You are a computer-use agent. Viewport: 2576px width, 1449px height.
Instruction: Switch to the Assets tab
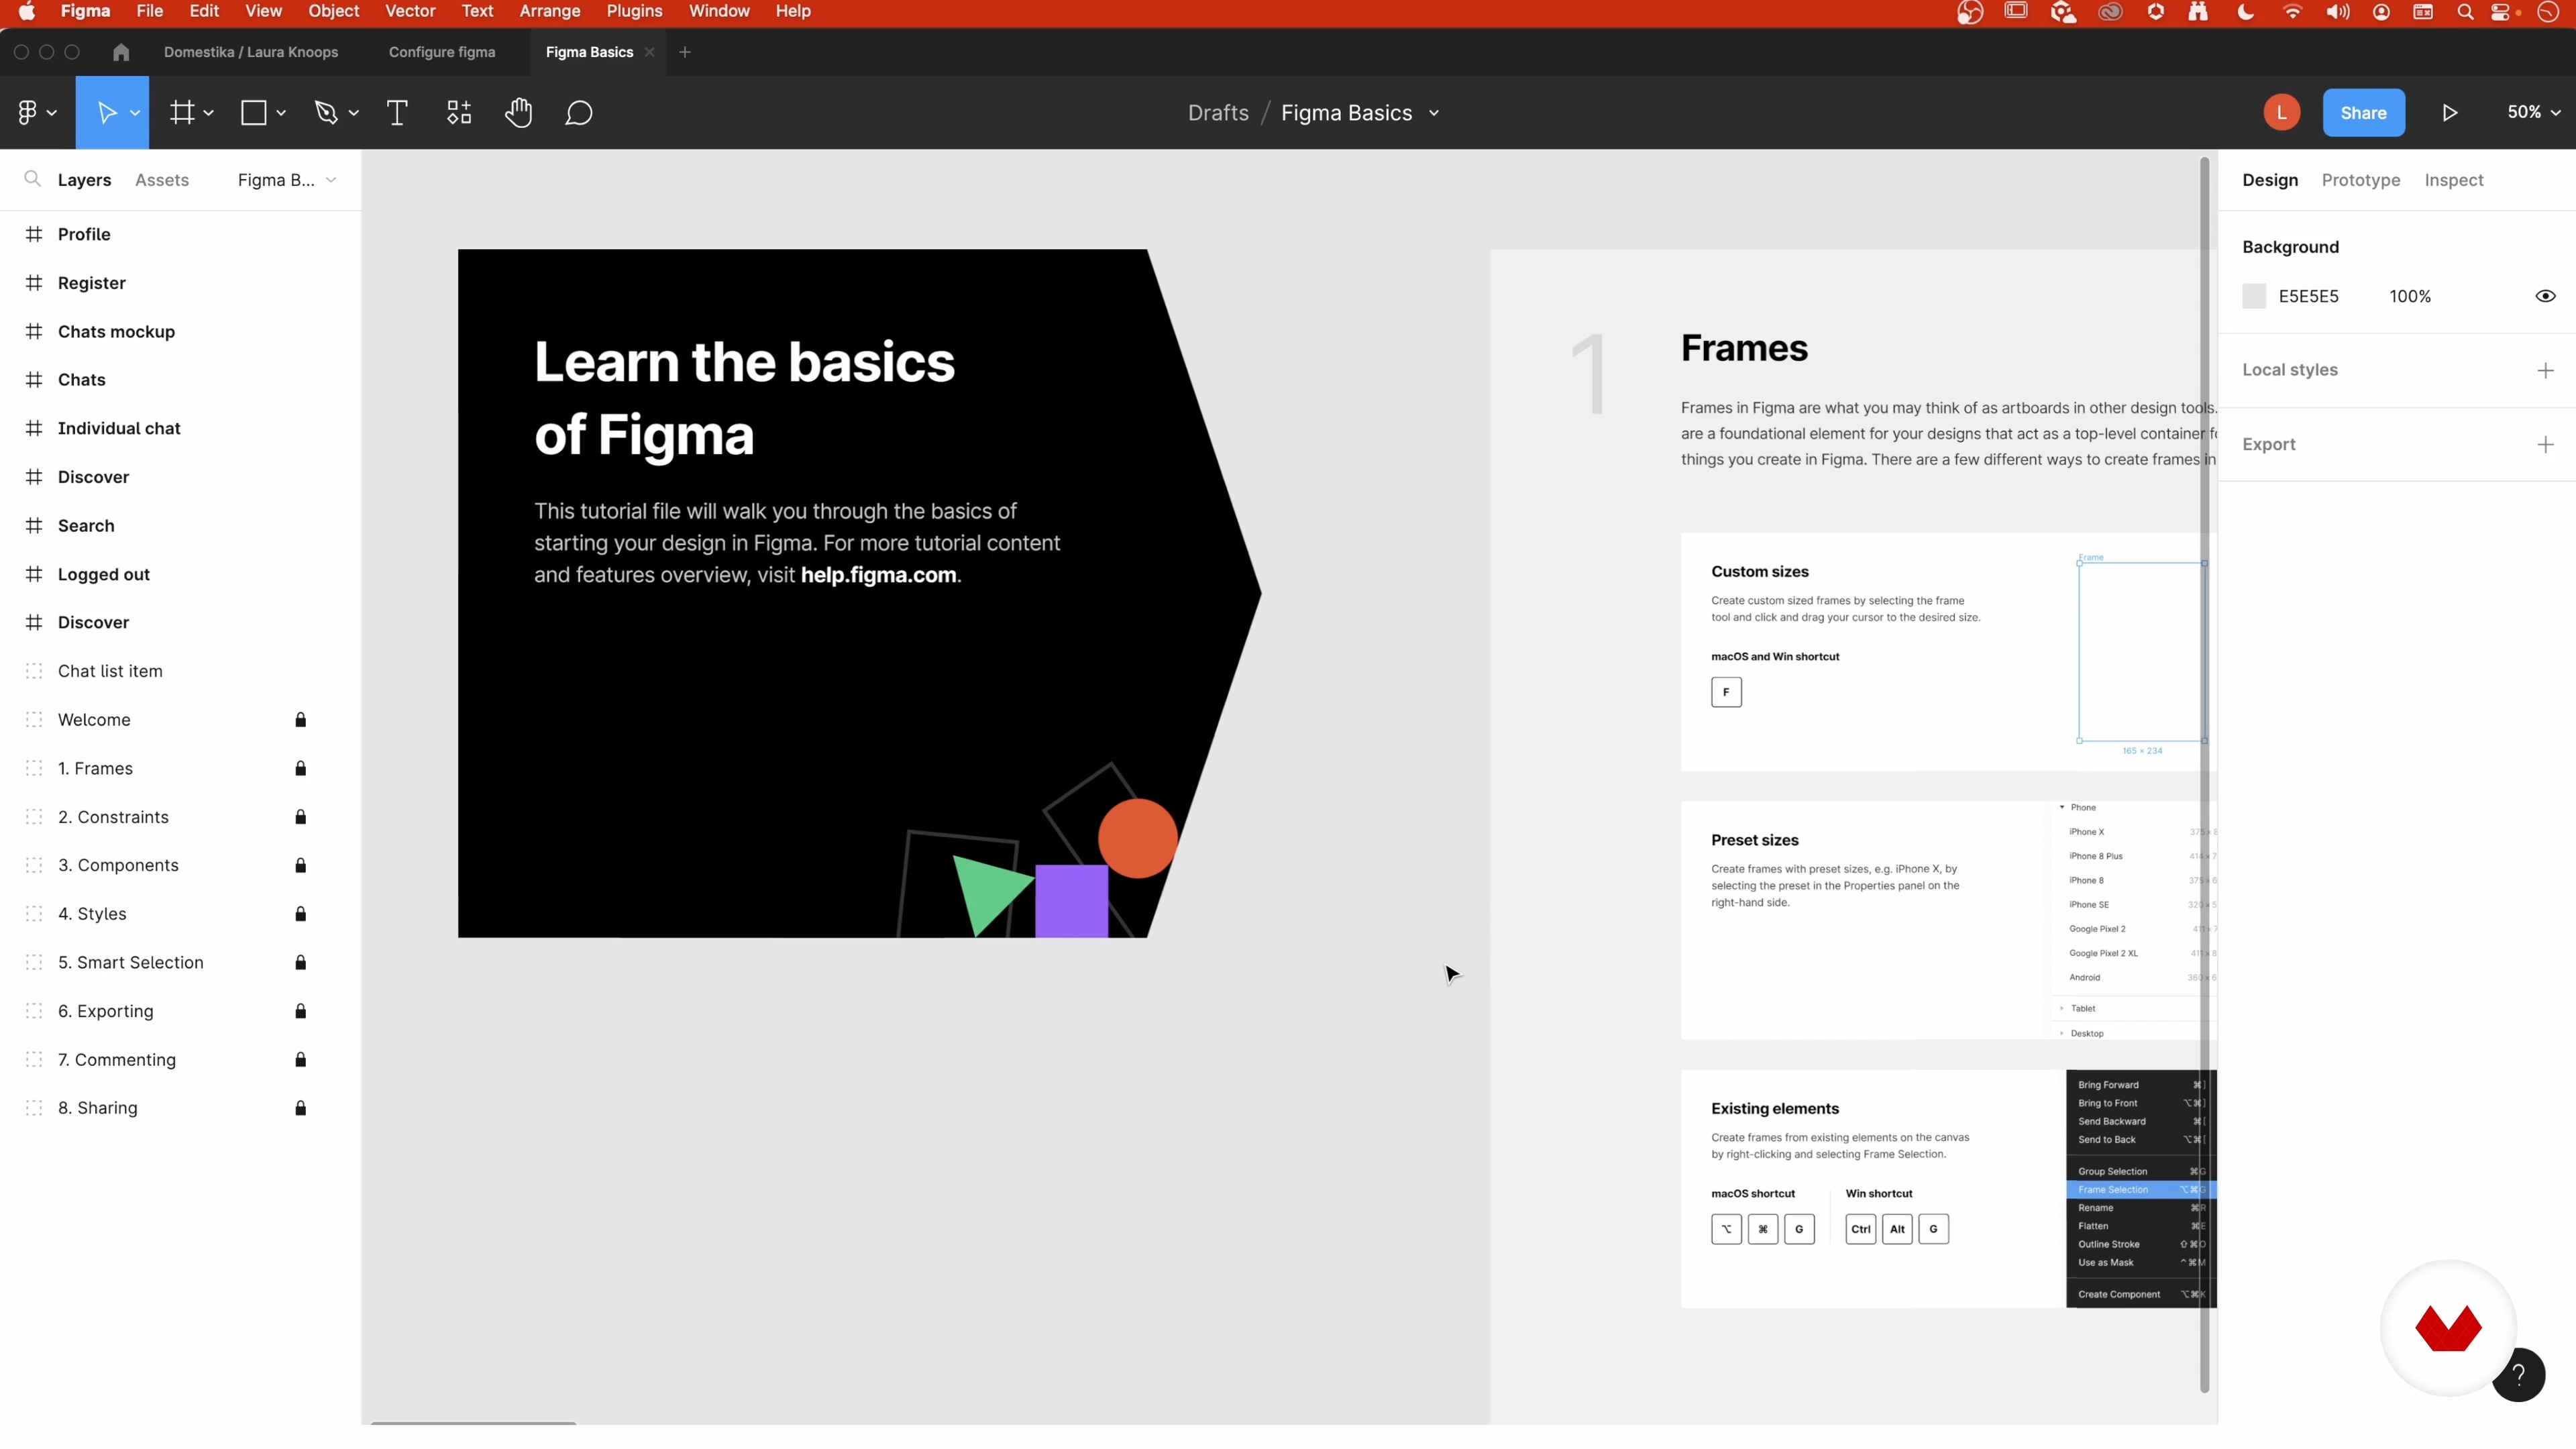(162, 180)
